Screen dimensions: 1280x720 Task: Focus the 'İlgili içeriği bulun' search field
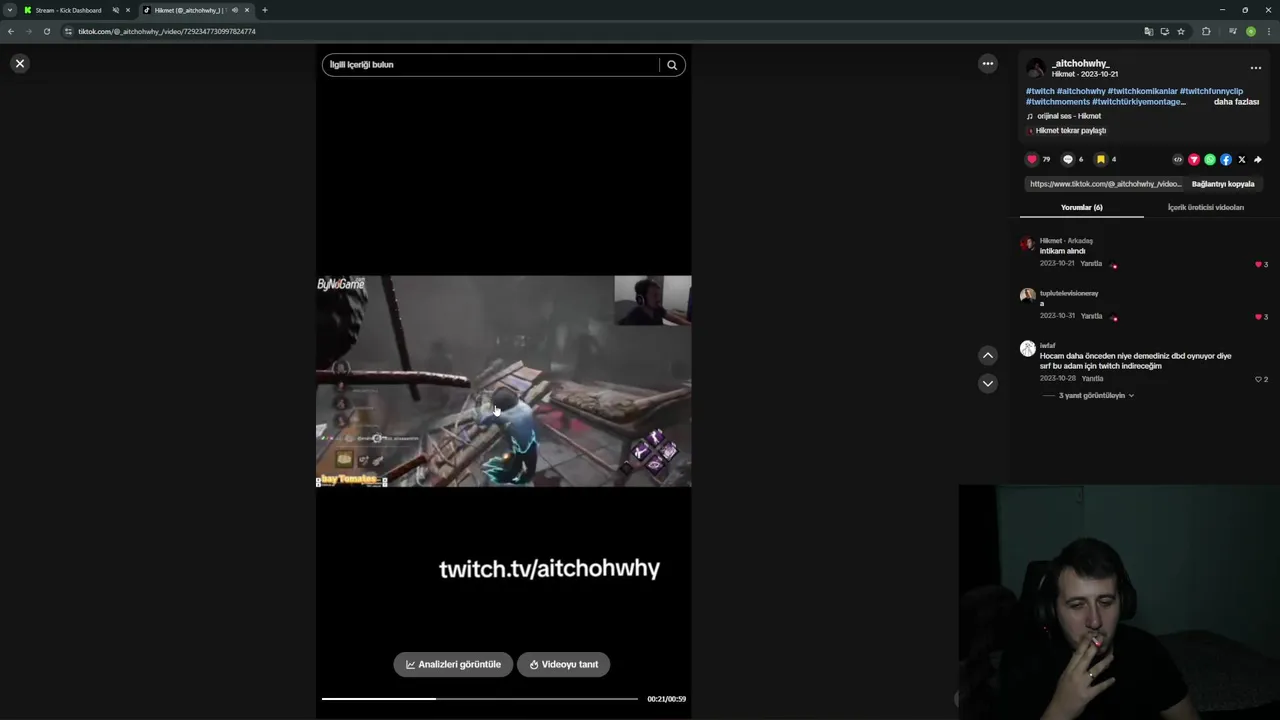(x=490, y=65)
